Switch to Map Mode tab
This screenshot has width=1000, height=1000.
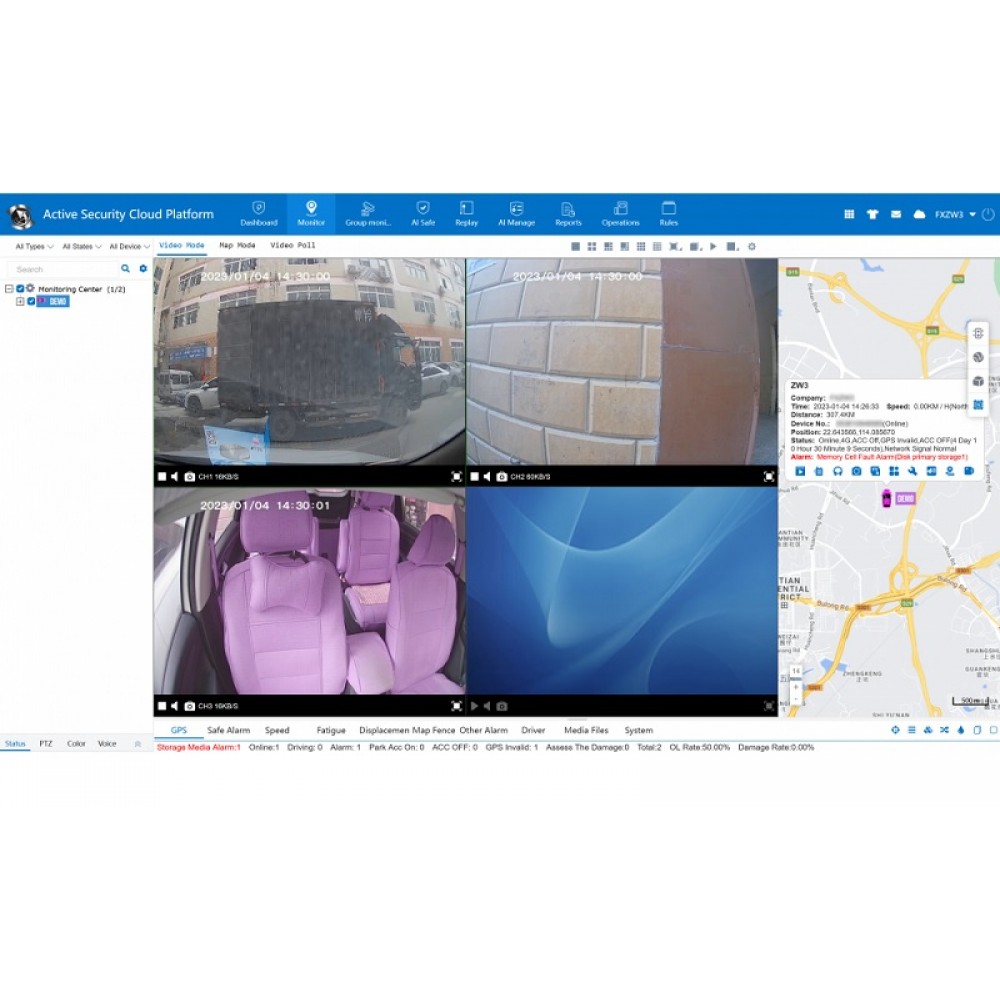(x=237, y=245)
